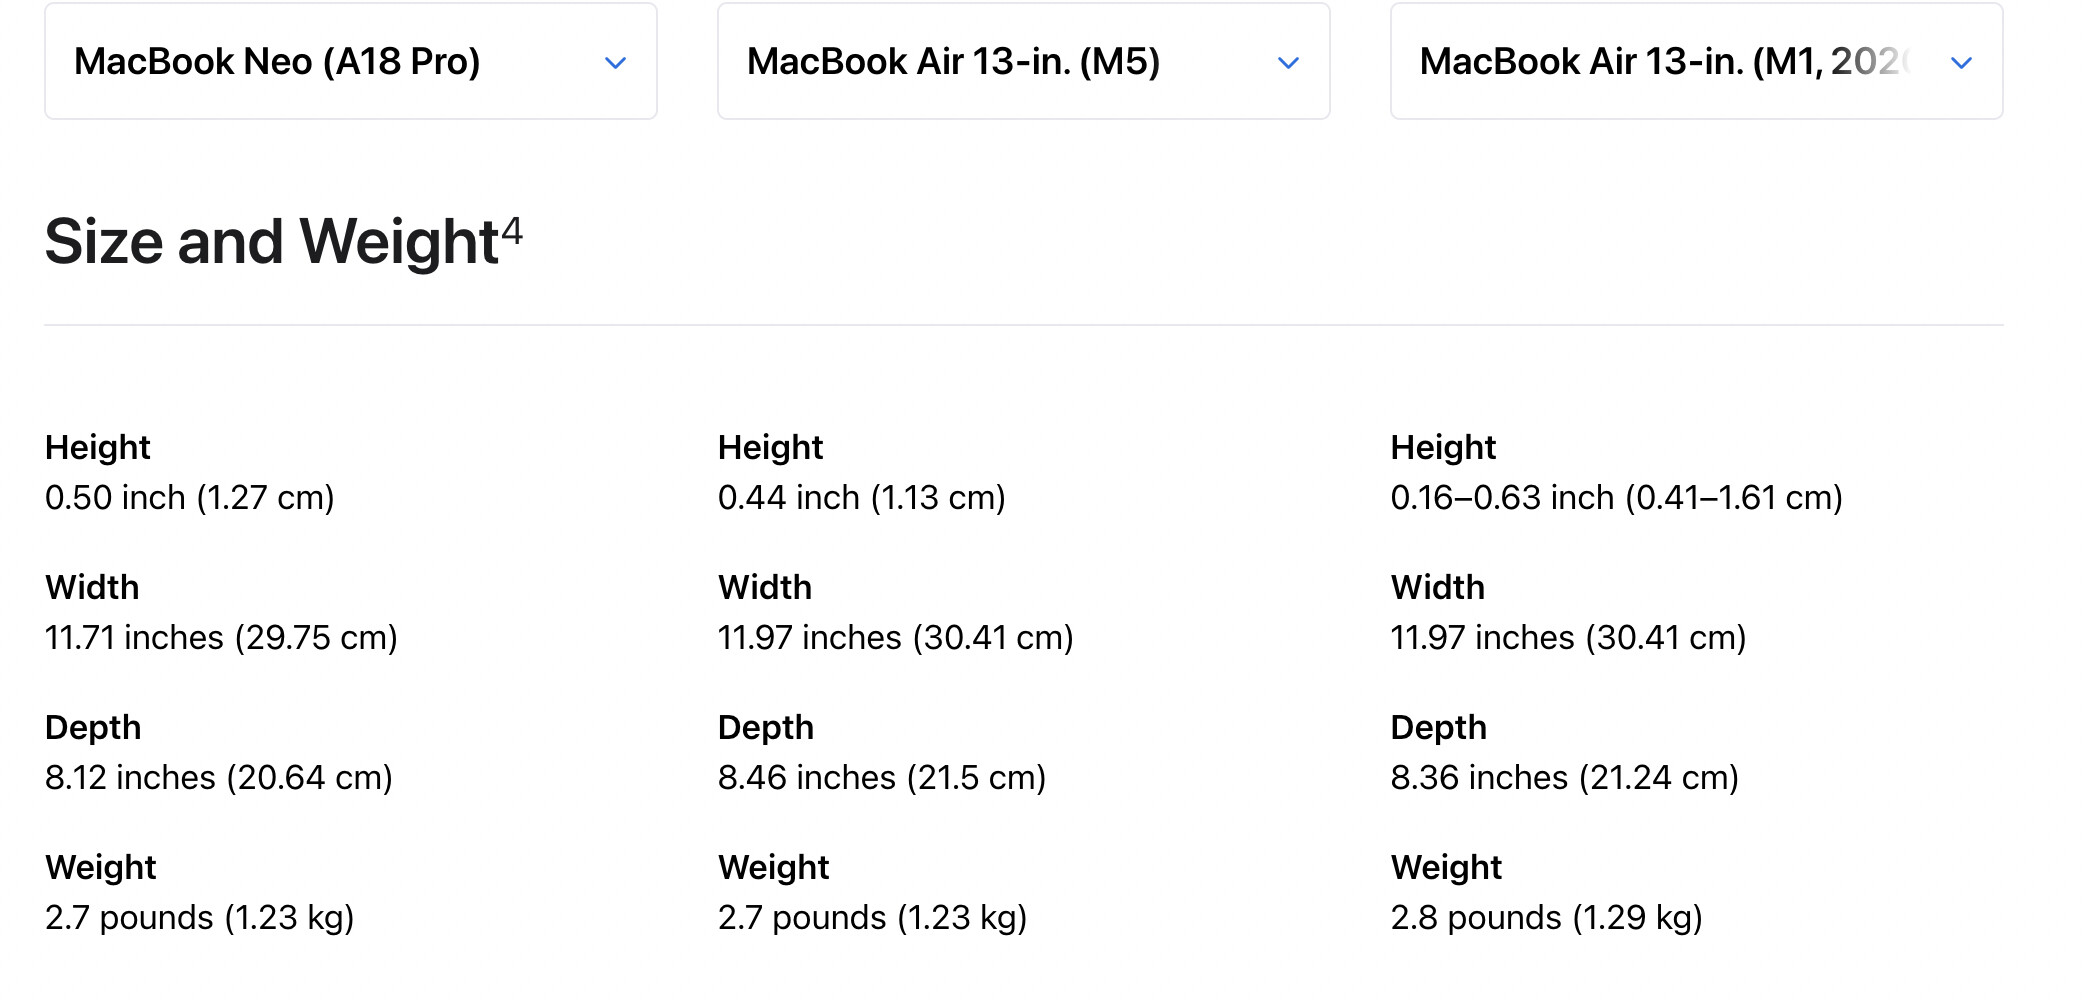Click the M1 depth value 8.36 inches

(x=1565, y=777)
